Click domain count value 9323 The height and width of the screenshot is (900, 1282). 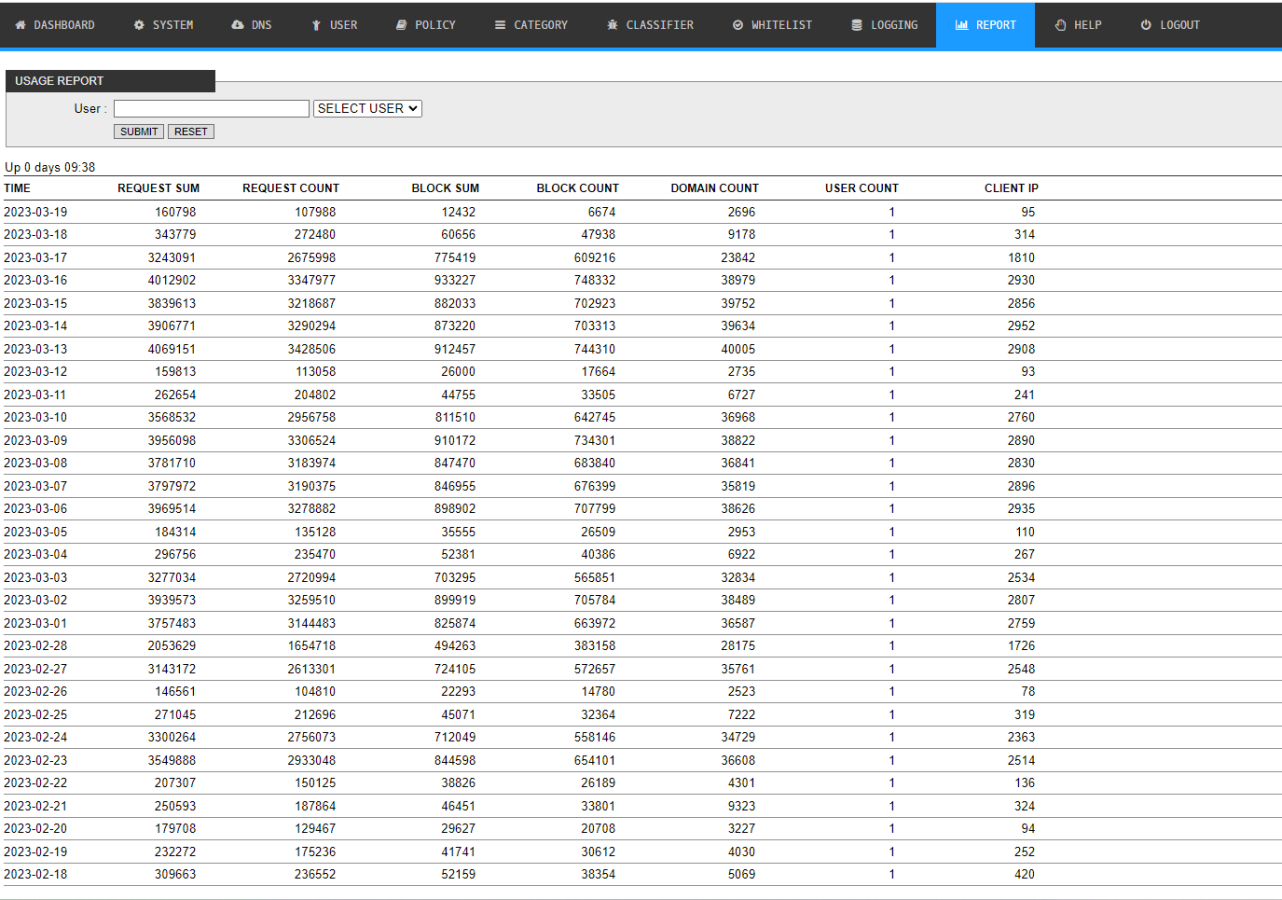tap(742, 806)
